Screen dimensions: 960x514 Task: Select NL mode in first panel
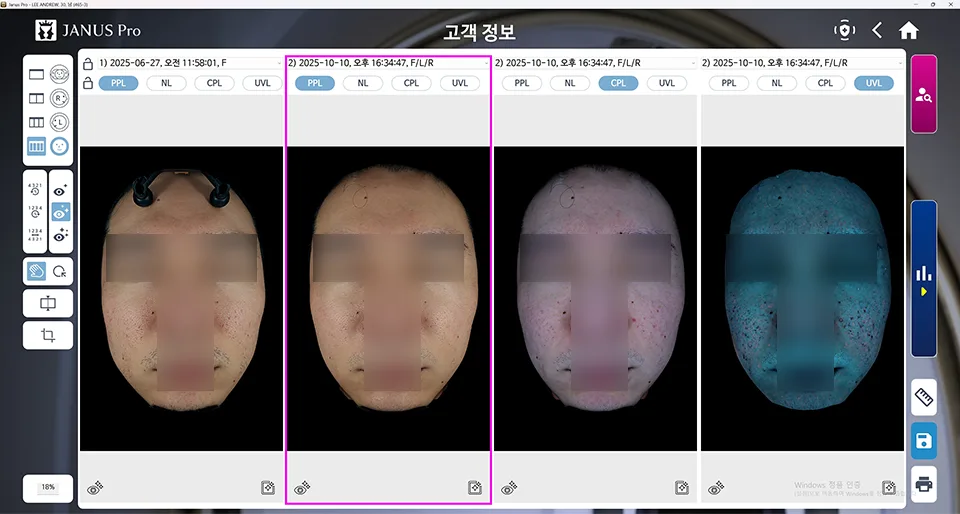click(167, 83)
